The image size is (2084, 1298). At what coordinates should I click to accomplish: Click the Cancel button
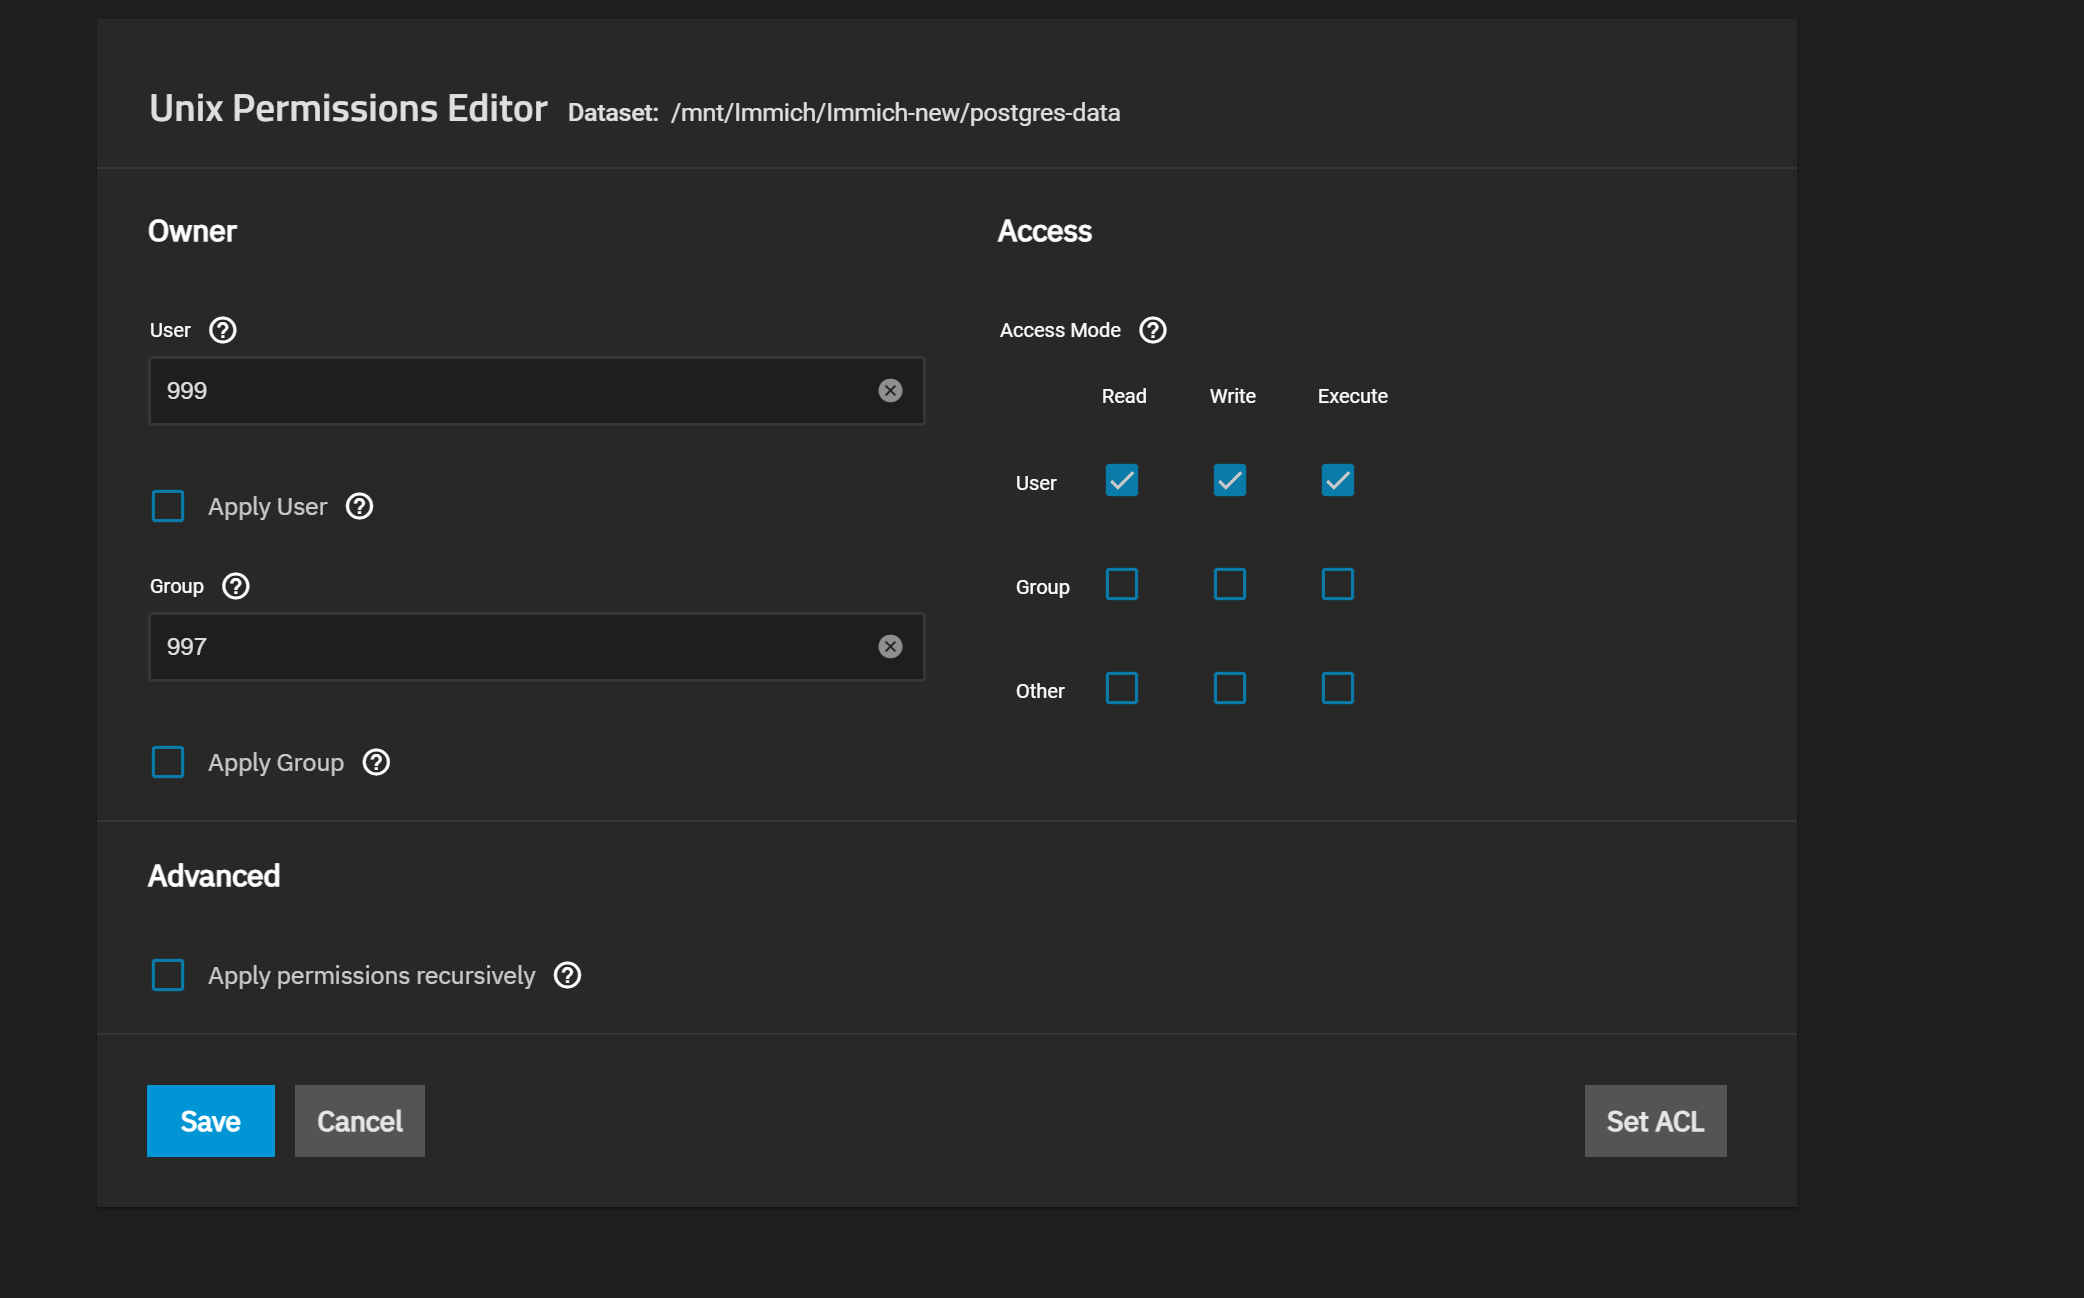pos(360,1121)
